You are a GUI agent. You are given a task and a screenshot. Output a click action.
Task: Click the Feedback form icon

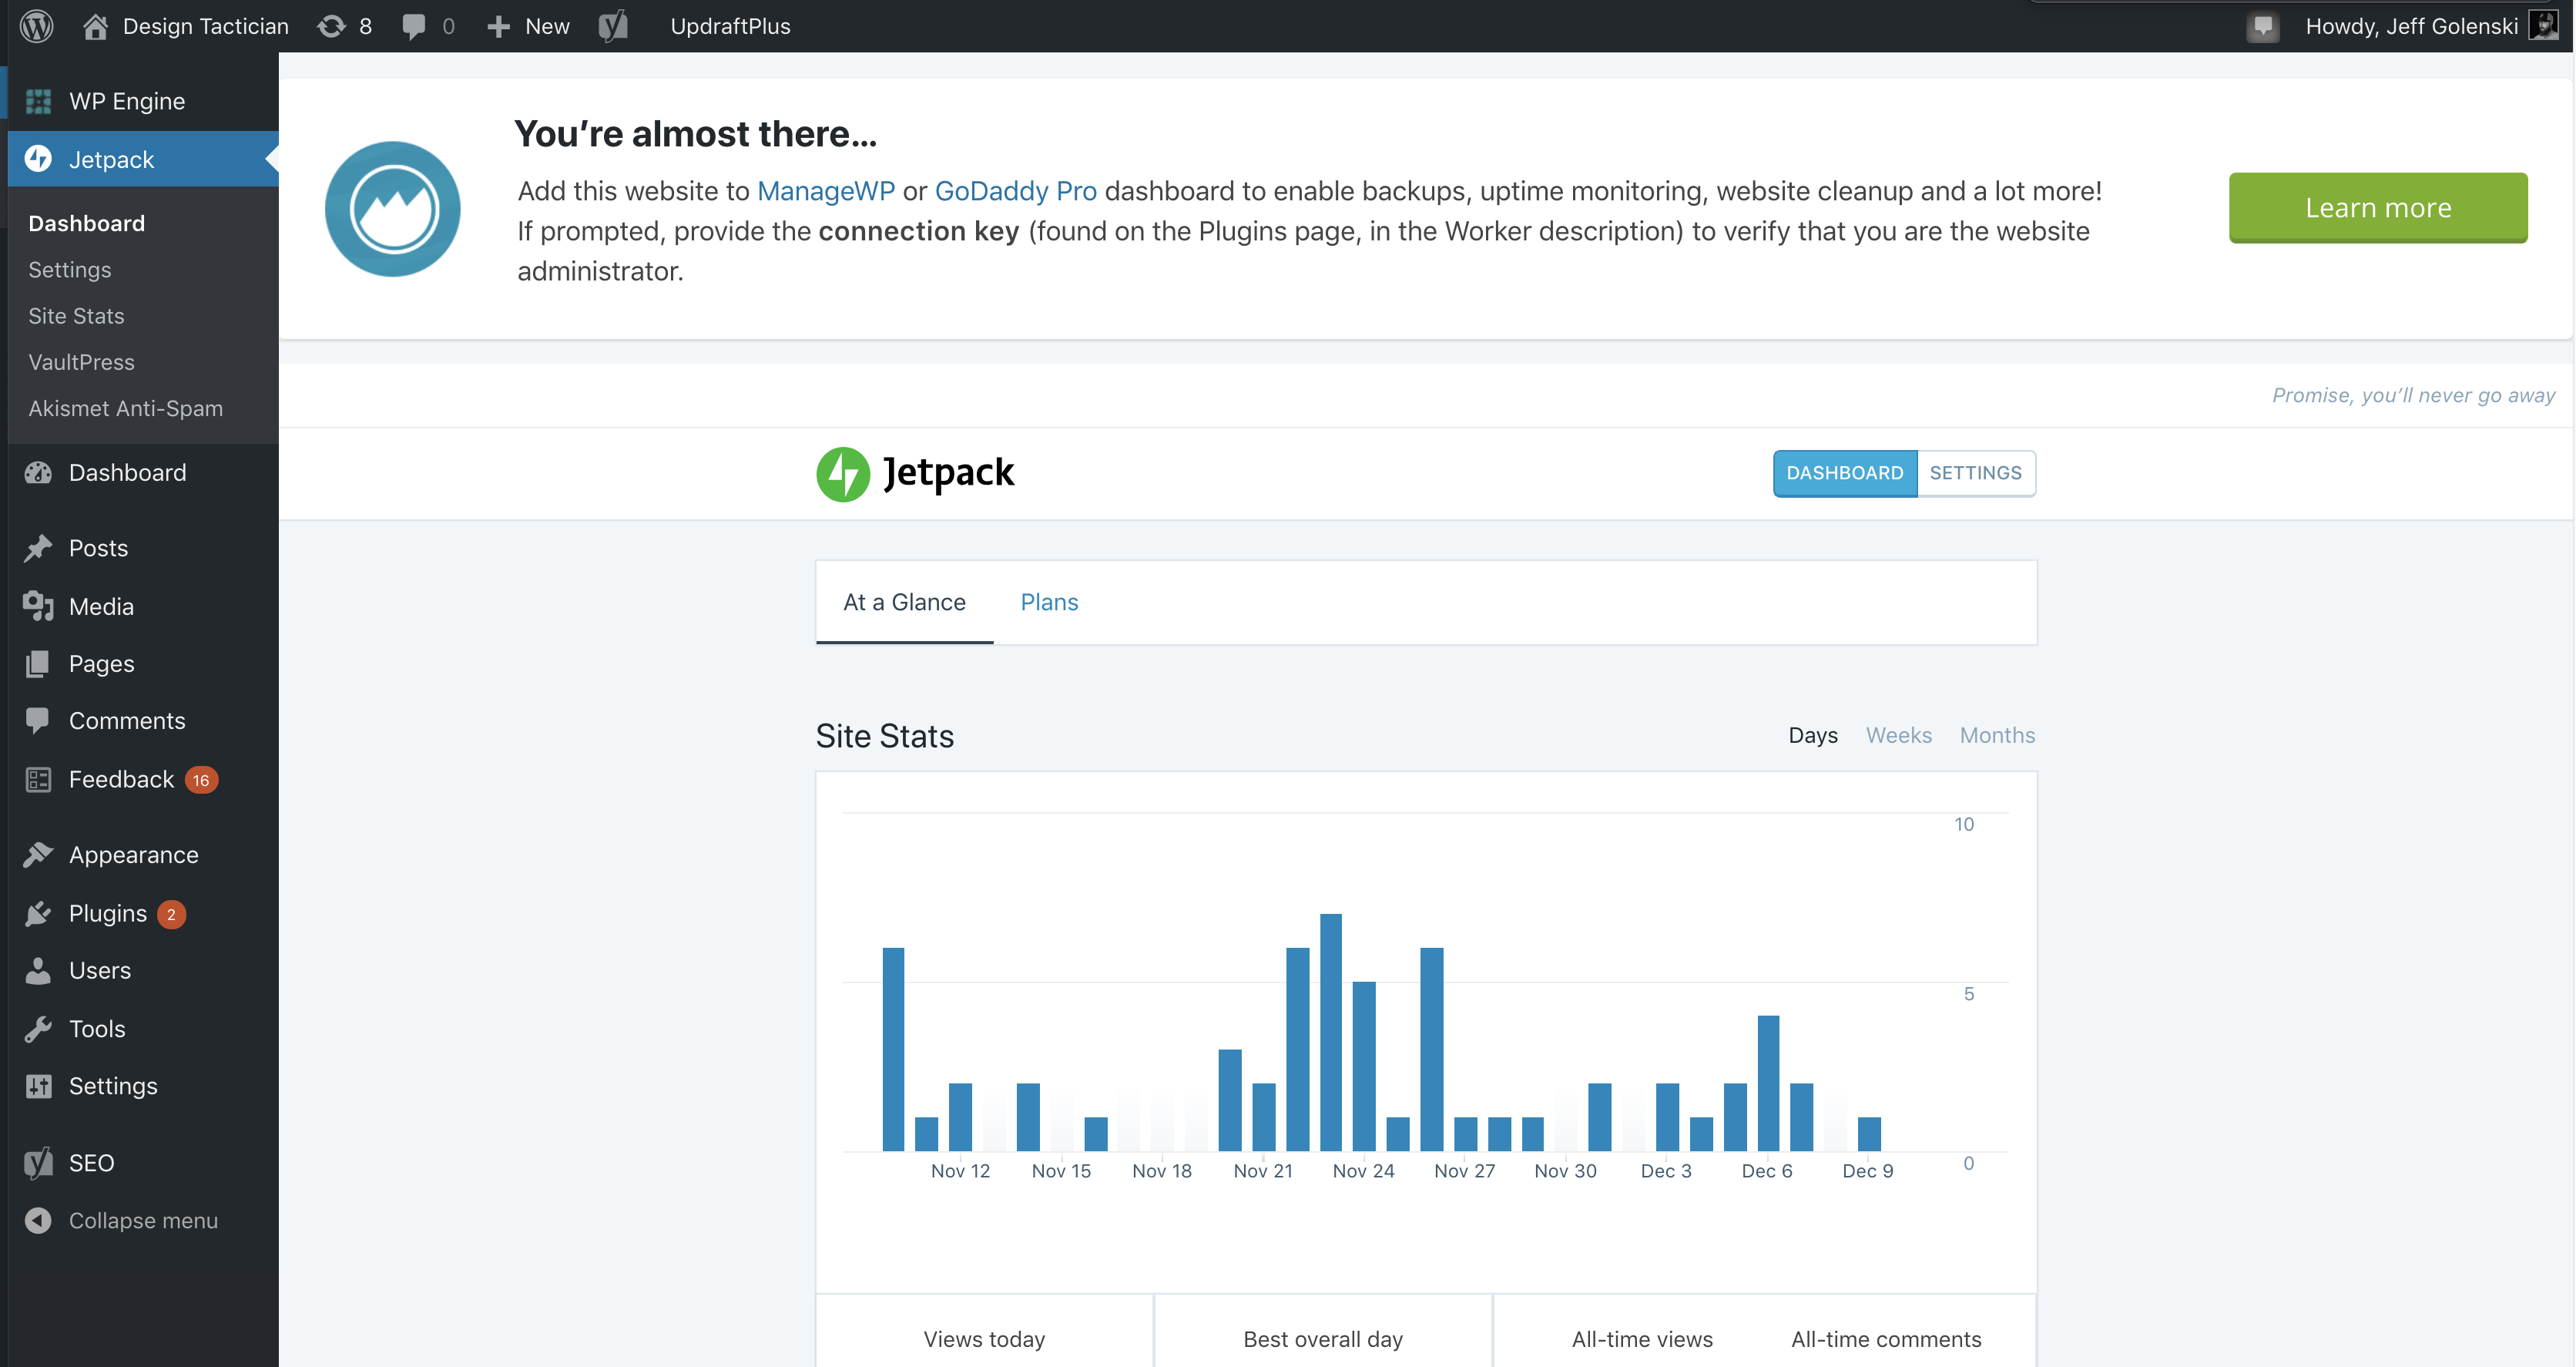tap(38, 780)
